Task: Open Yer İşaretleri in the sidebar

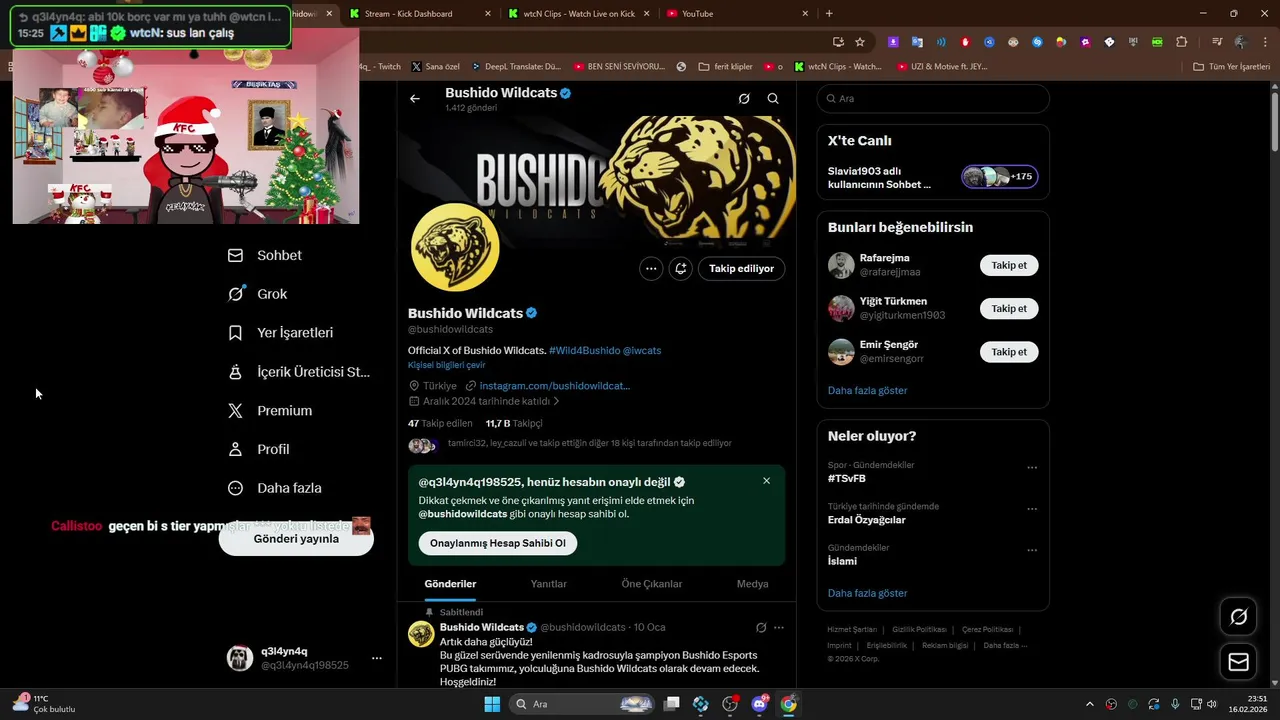Action: [x=280, y=333]
